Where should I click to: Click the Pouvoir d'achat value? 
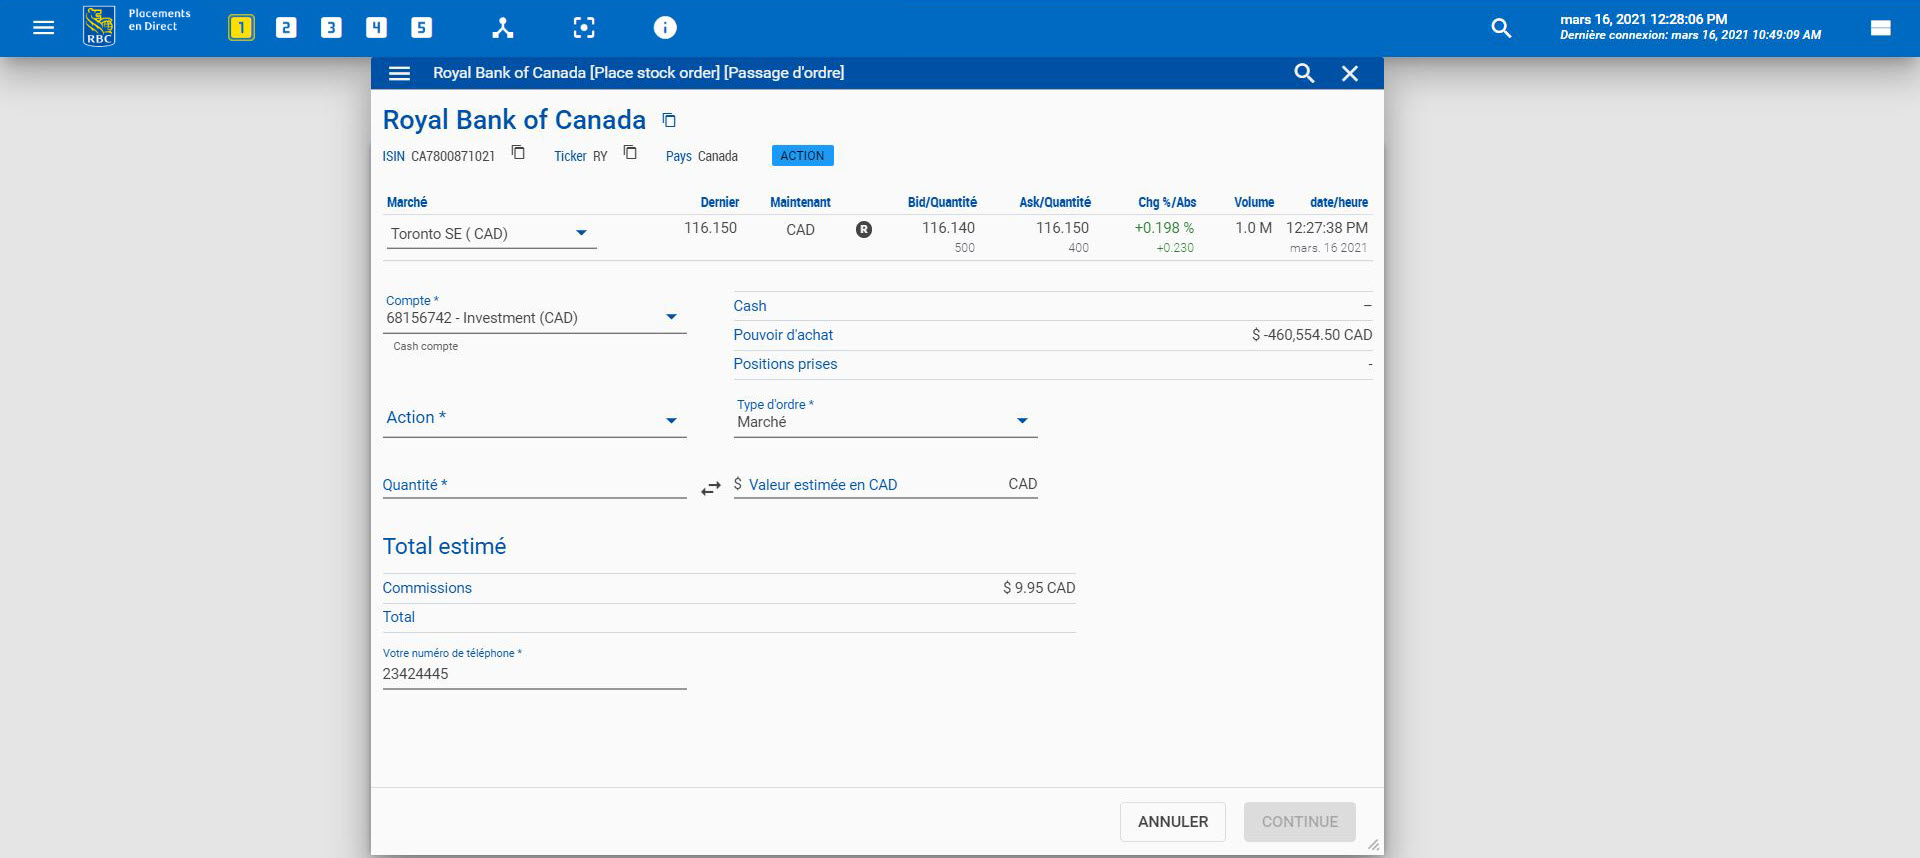1312,335
